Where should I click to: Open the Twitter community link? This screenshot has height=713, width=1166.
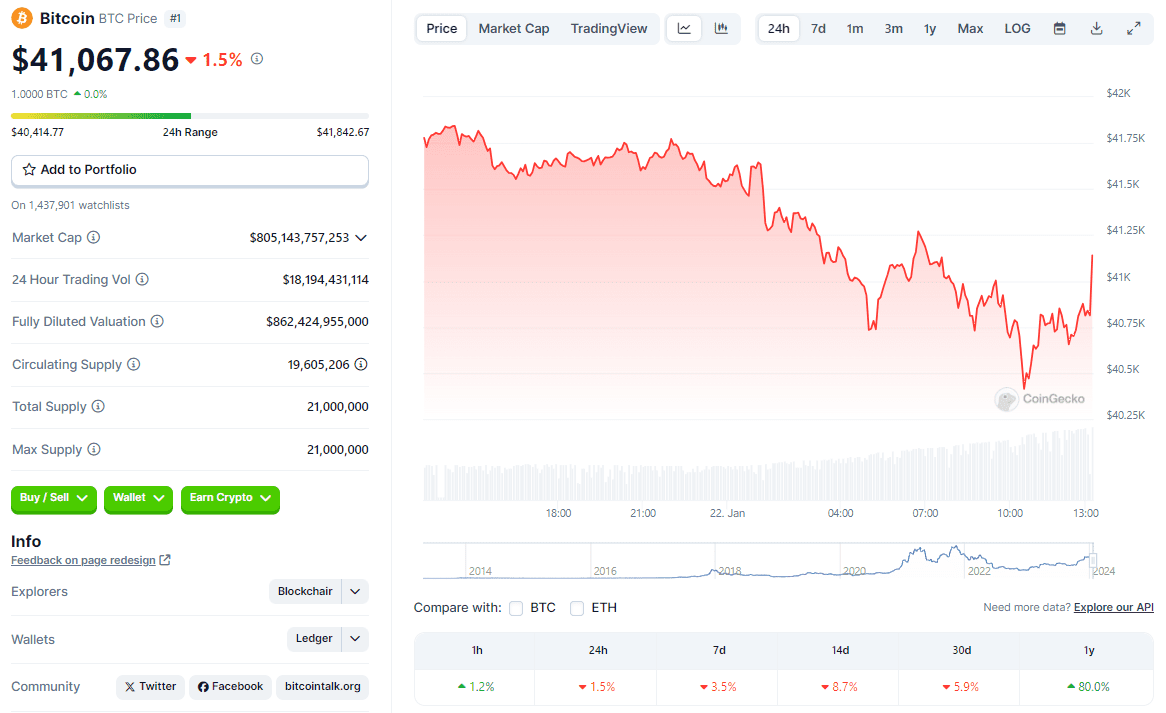coord(150,686)
